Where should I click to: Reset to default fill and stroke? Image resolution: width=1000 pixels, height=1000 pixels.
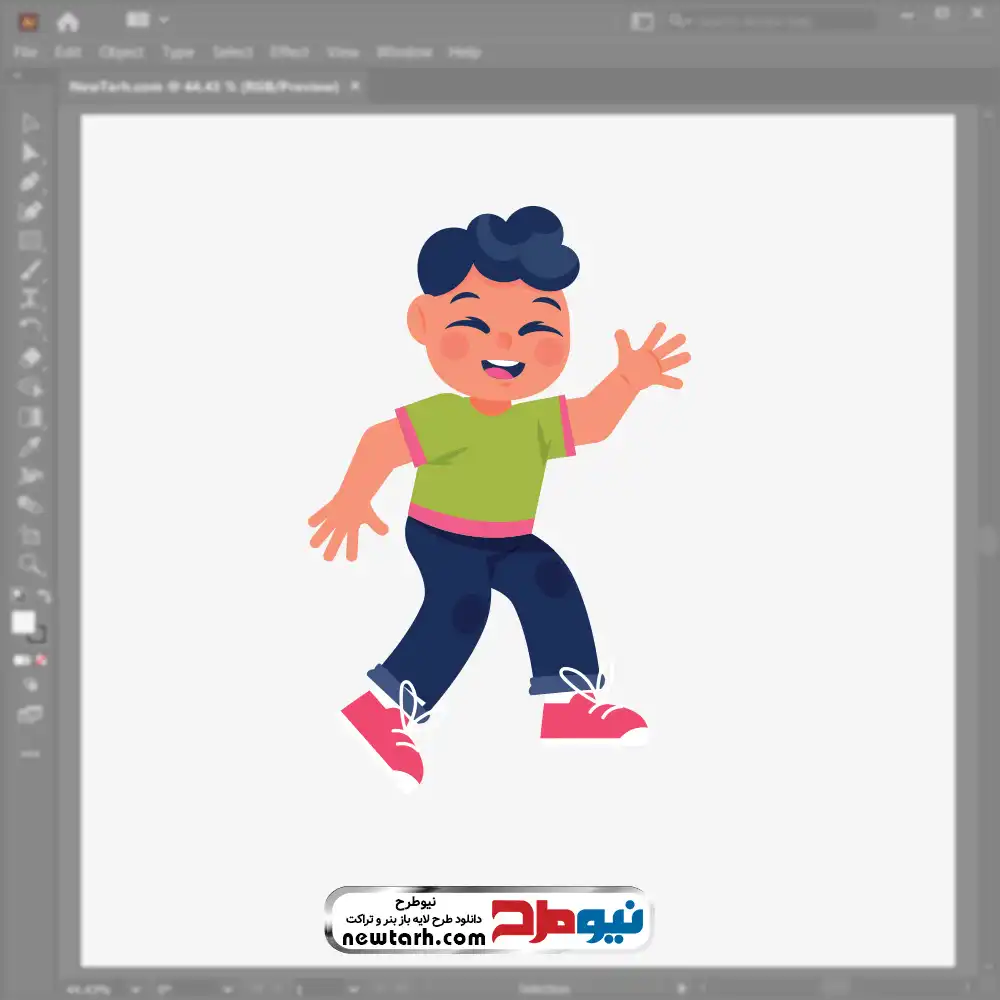(x=17, y=597)
